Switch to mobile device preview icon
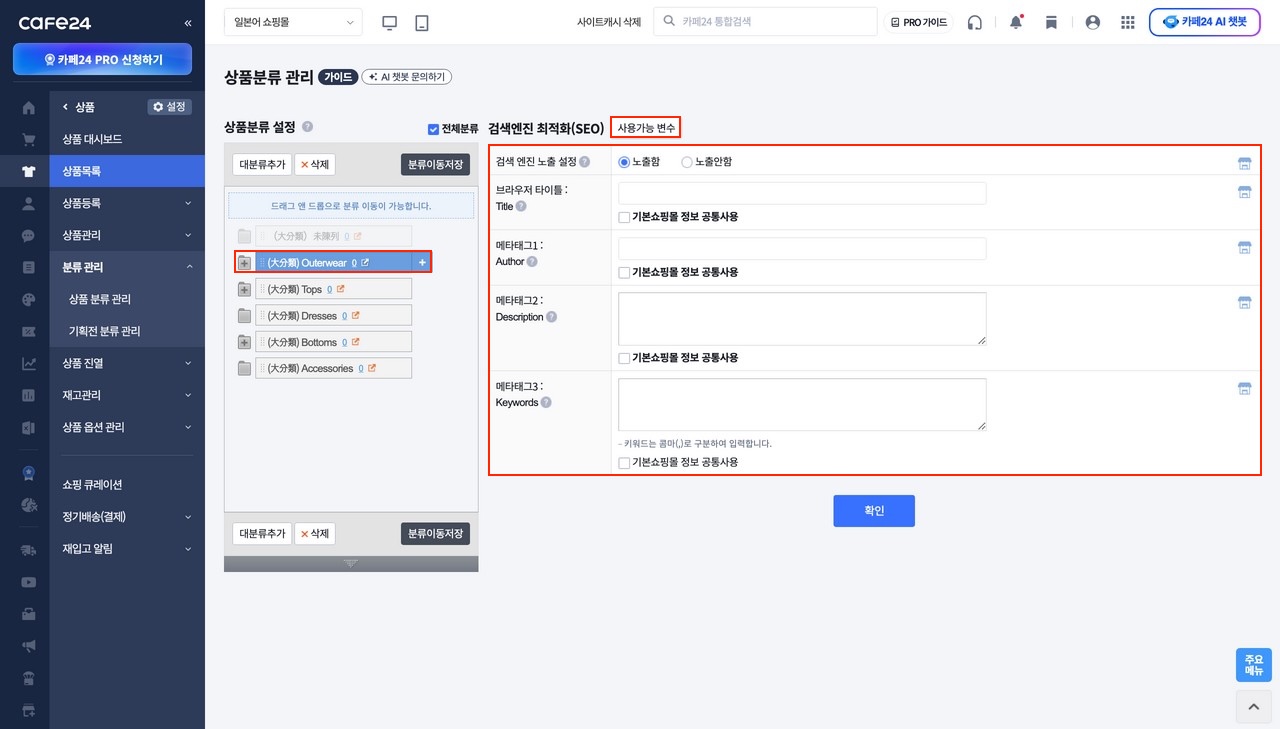The width and height of the screenshot is (1280, 729). click(x=422, y=22)
